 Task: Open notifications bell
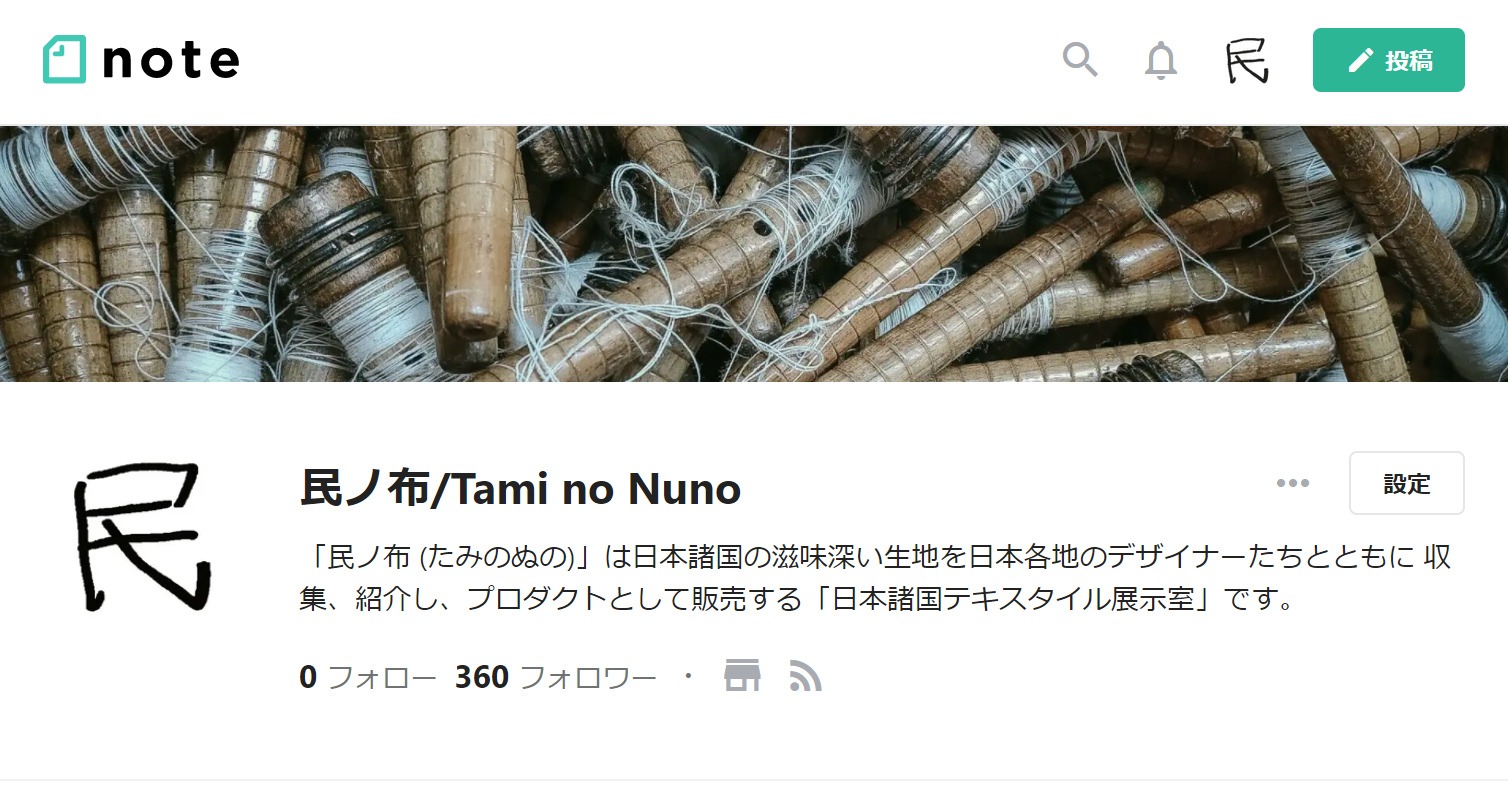[1161, 61]
